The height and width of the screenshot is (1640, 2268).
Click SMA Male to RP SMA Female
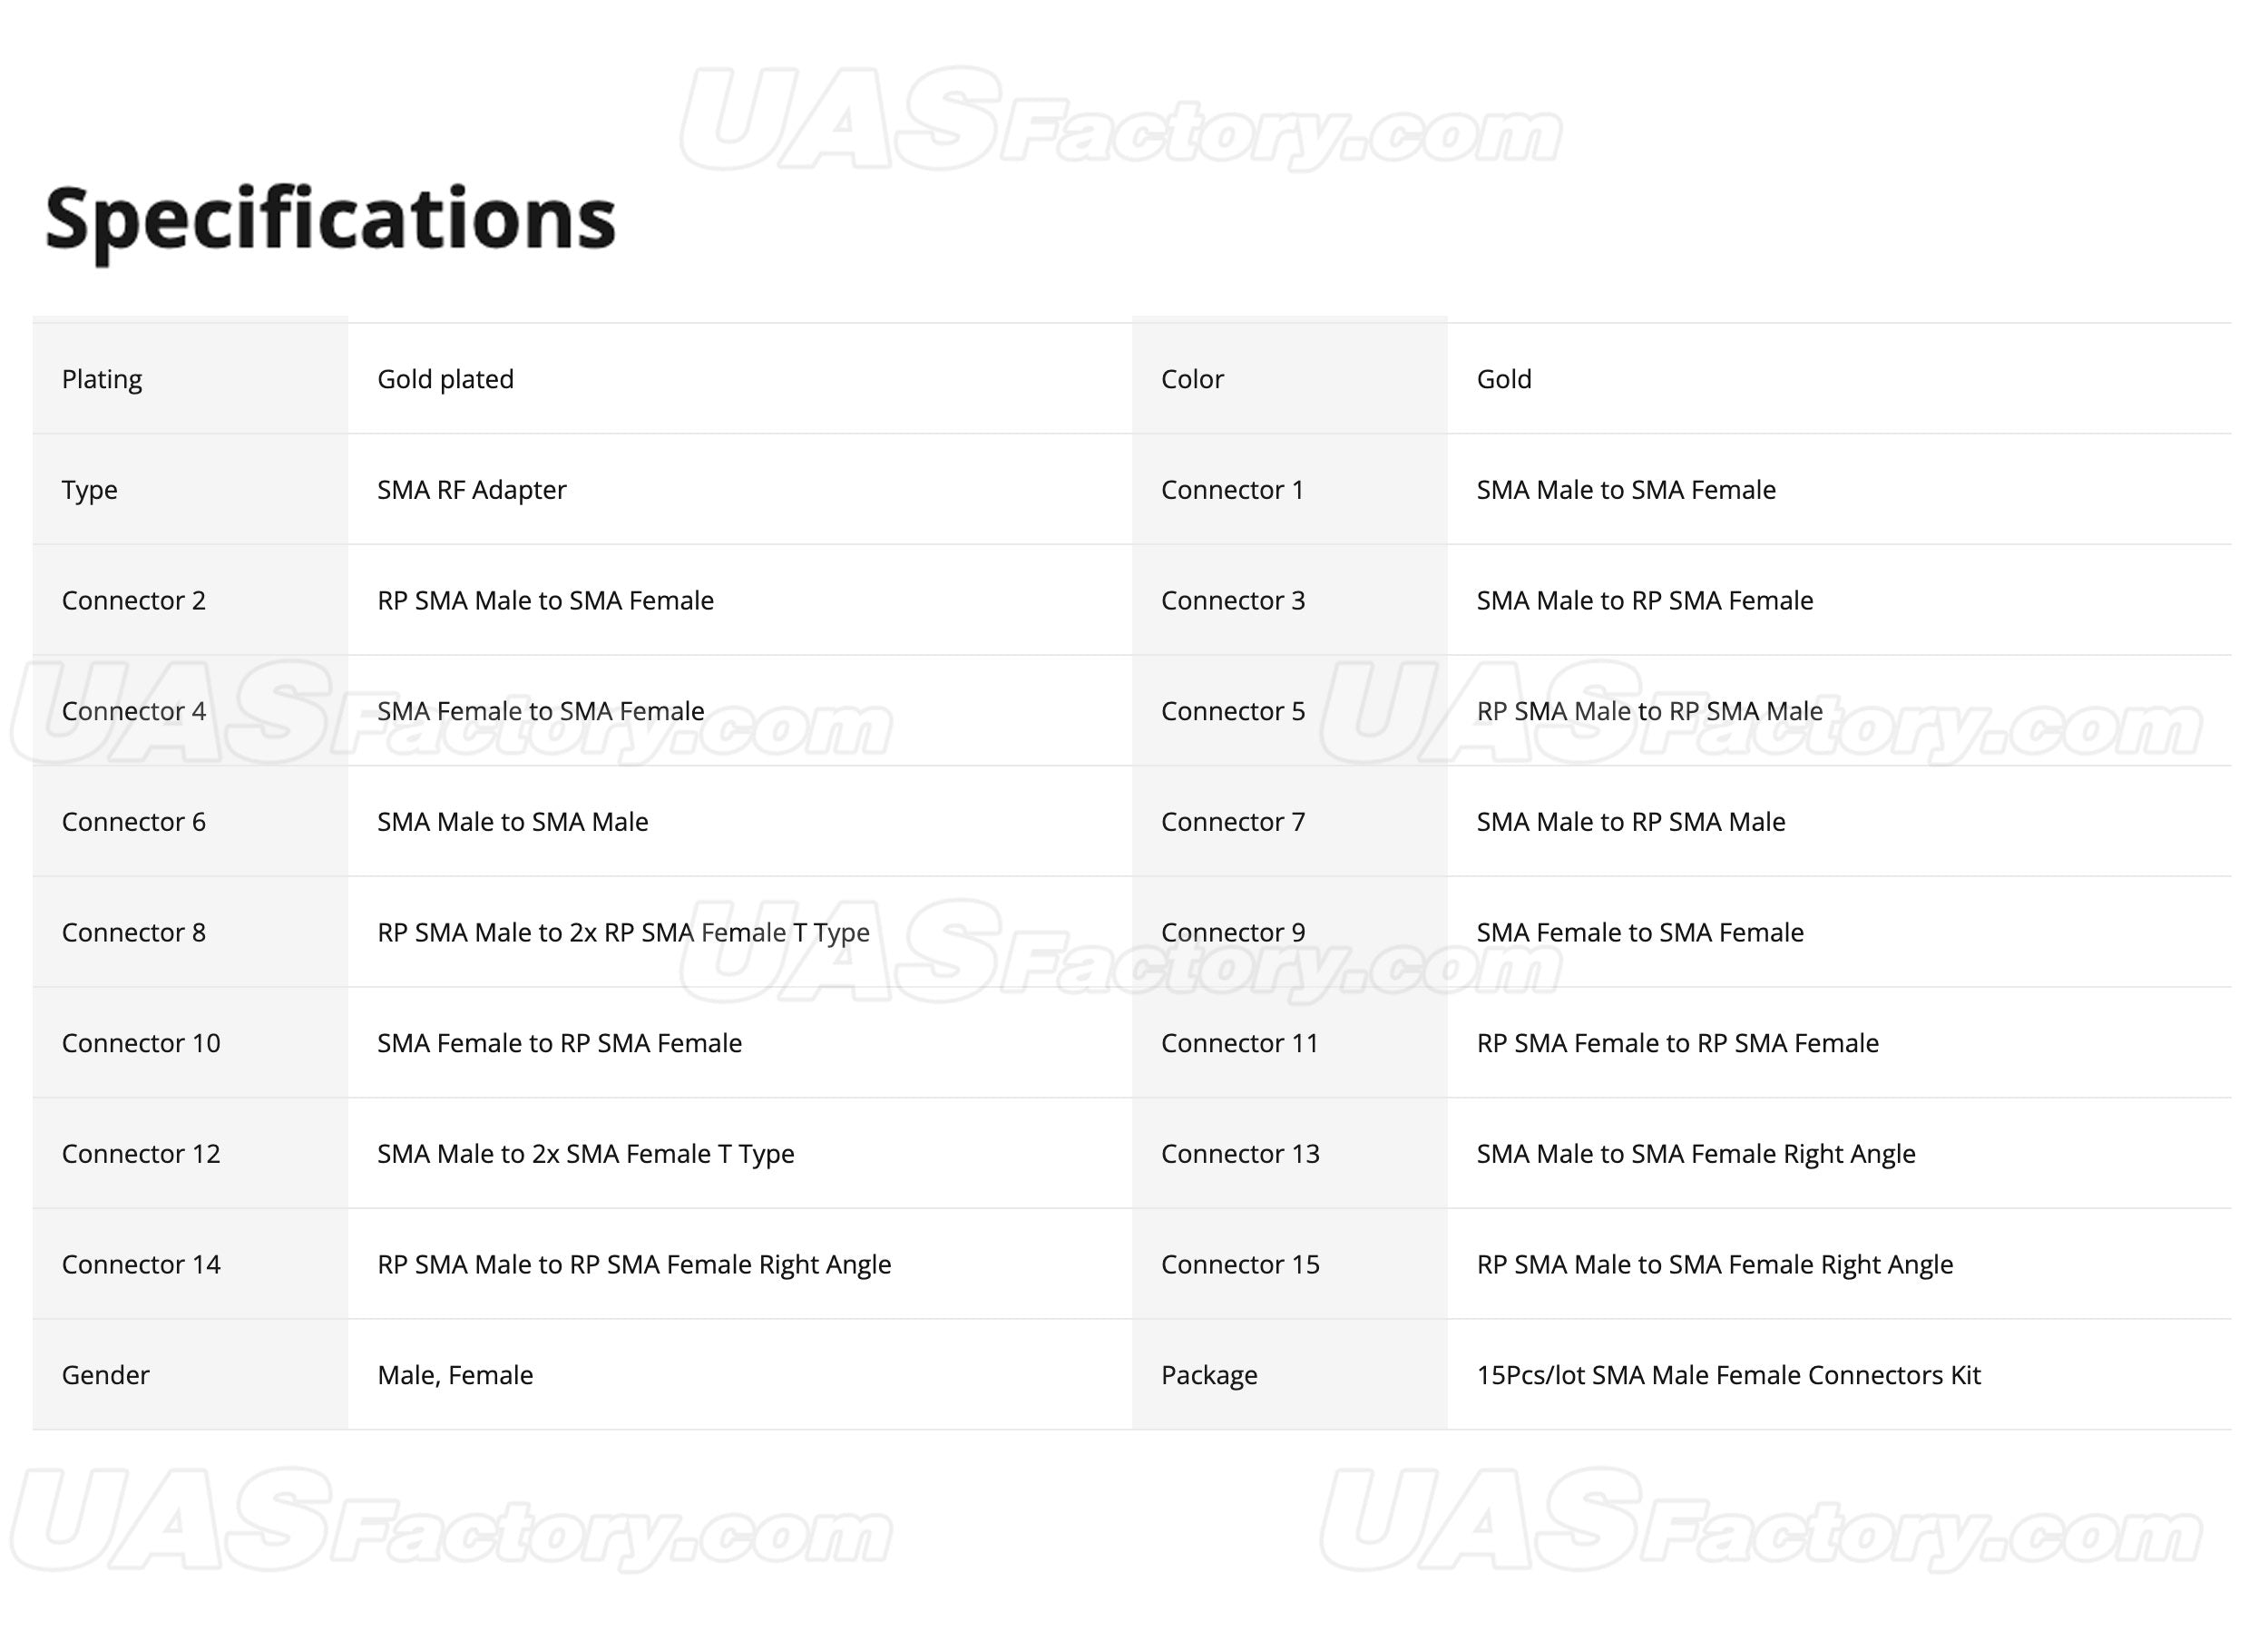click(x=1644, y=601)
